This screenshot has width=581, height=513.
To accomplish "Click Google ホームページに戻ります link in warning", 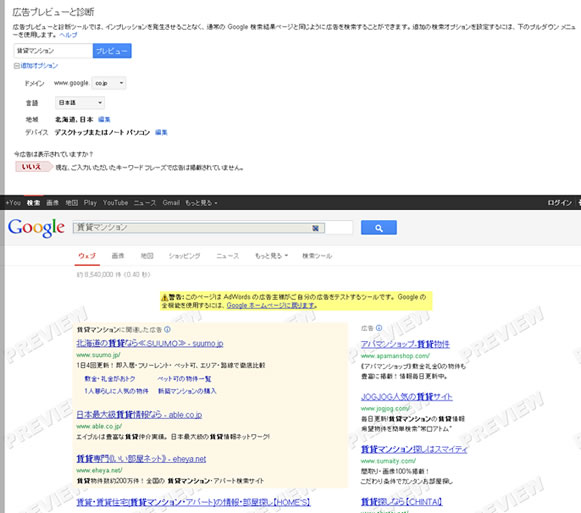I will (271, 305).
